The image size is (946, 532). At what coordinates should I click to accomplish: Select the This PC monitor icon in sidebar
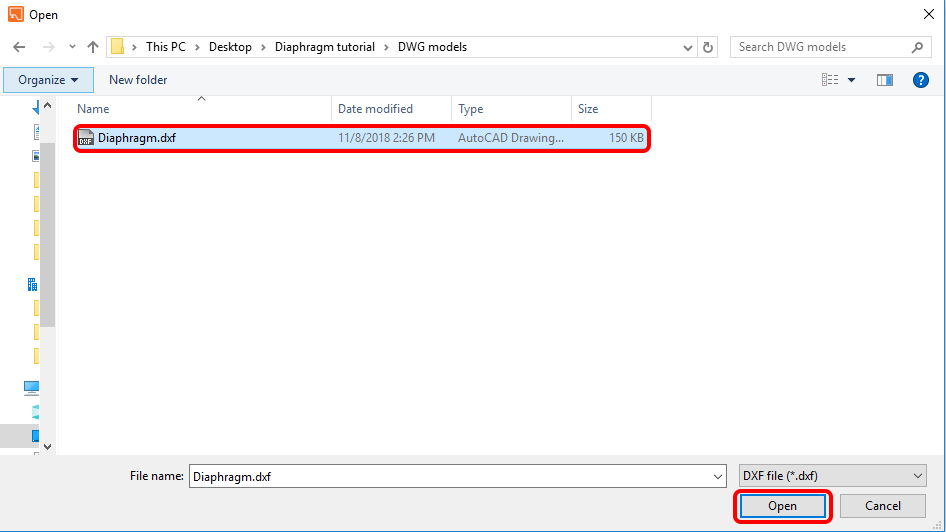[x=31, y=388]
